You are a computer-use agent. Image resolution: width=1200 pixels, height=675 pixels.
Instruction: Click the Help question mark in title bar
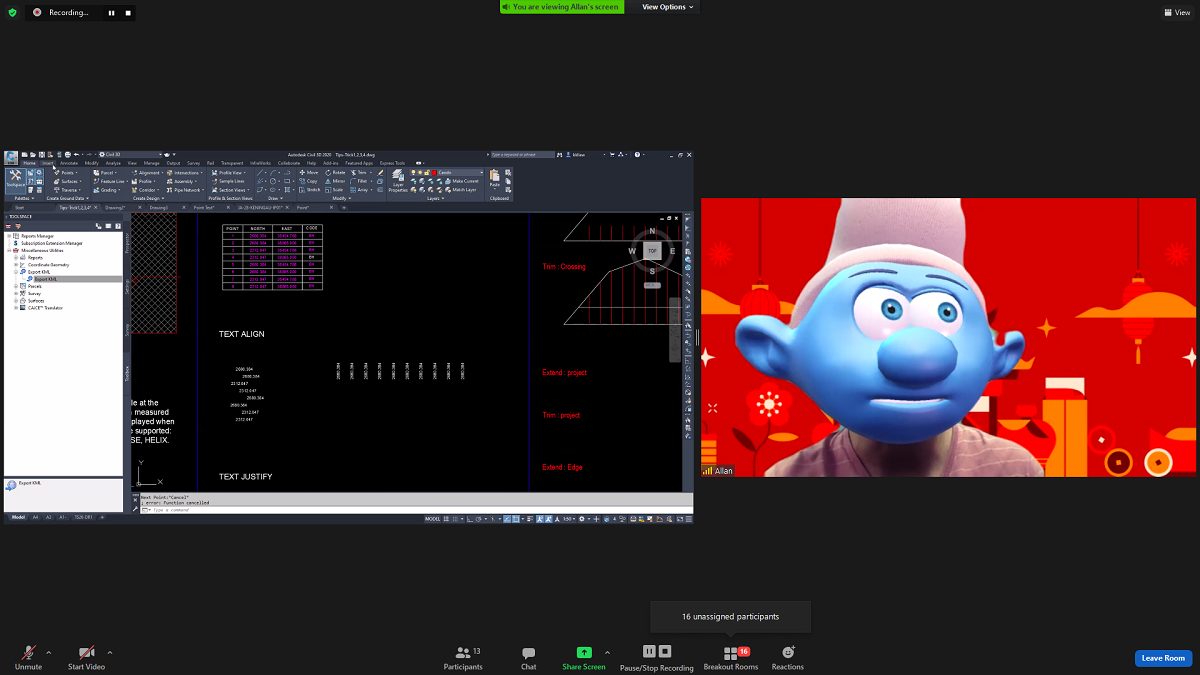point(637,155)
